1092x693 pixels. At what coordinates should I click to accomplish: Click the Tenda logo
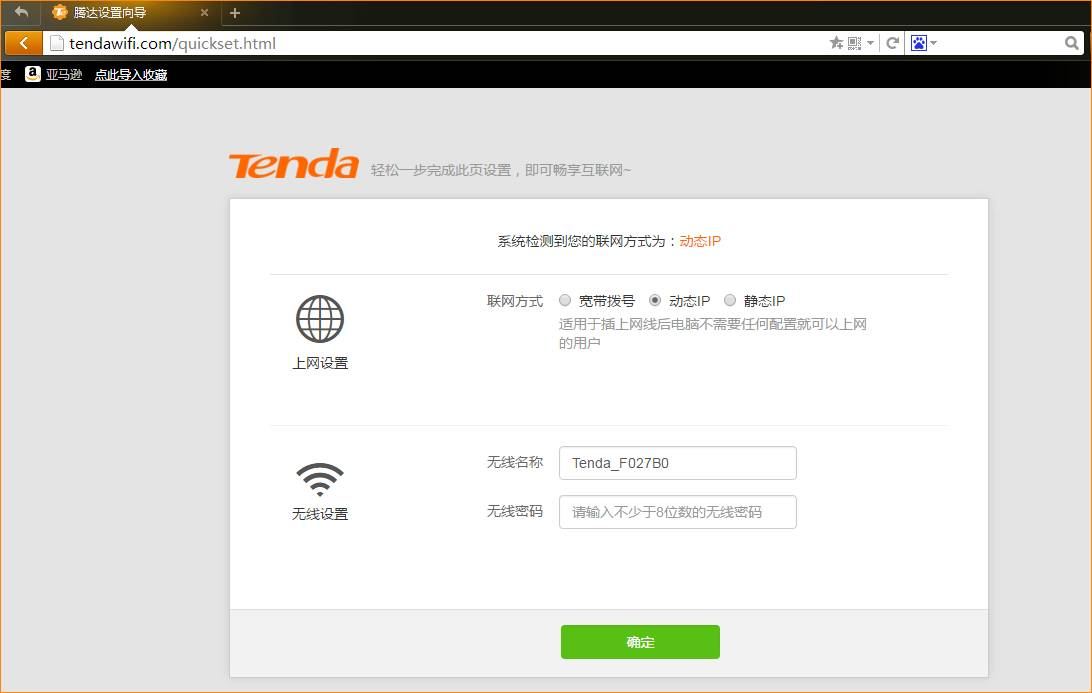click(294, 164)
